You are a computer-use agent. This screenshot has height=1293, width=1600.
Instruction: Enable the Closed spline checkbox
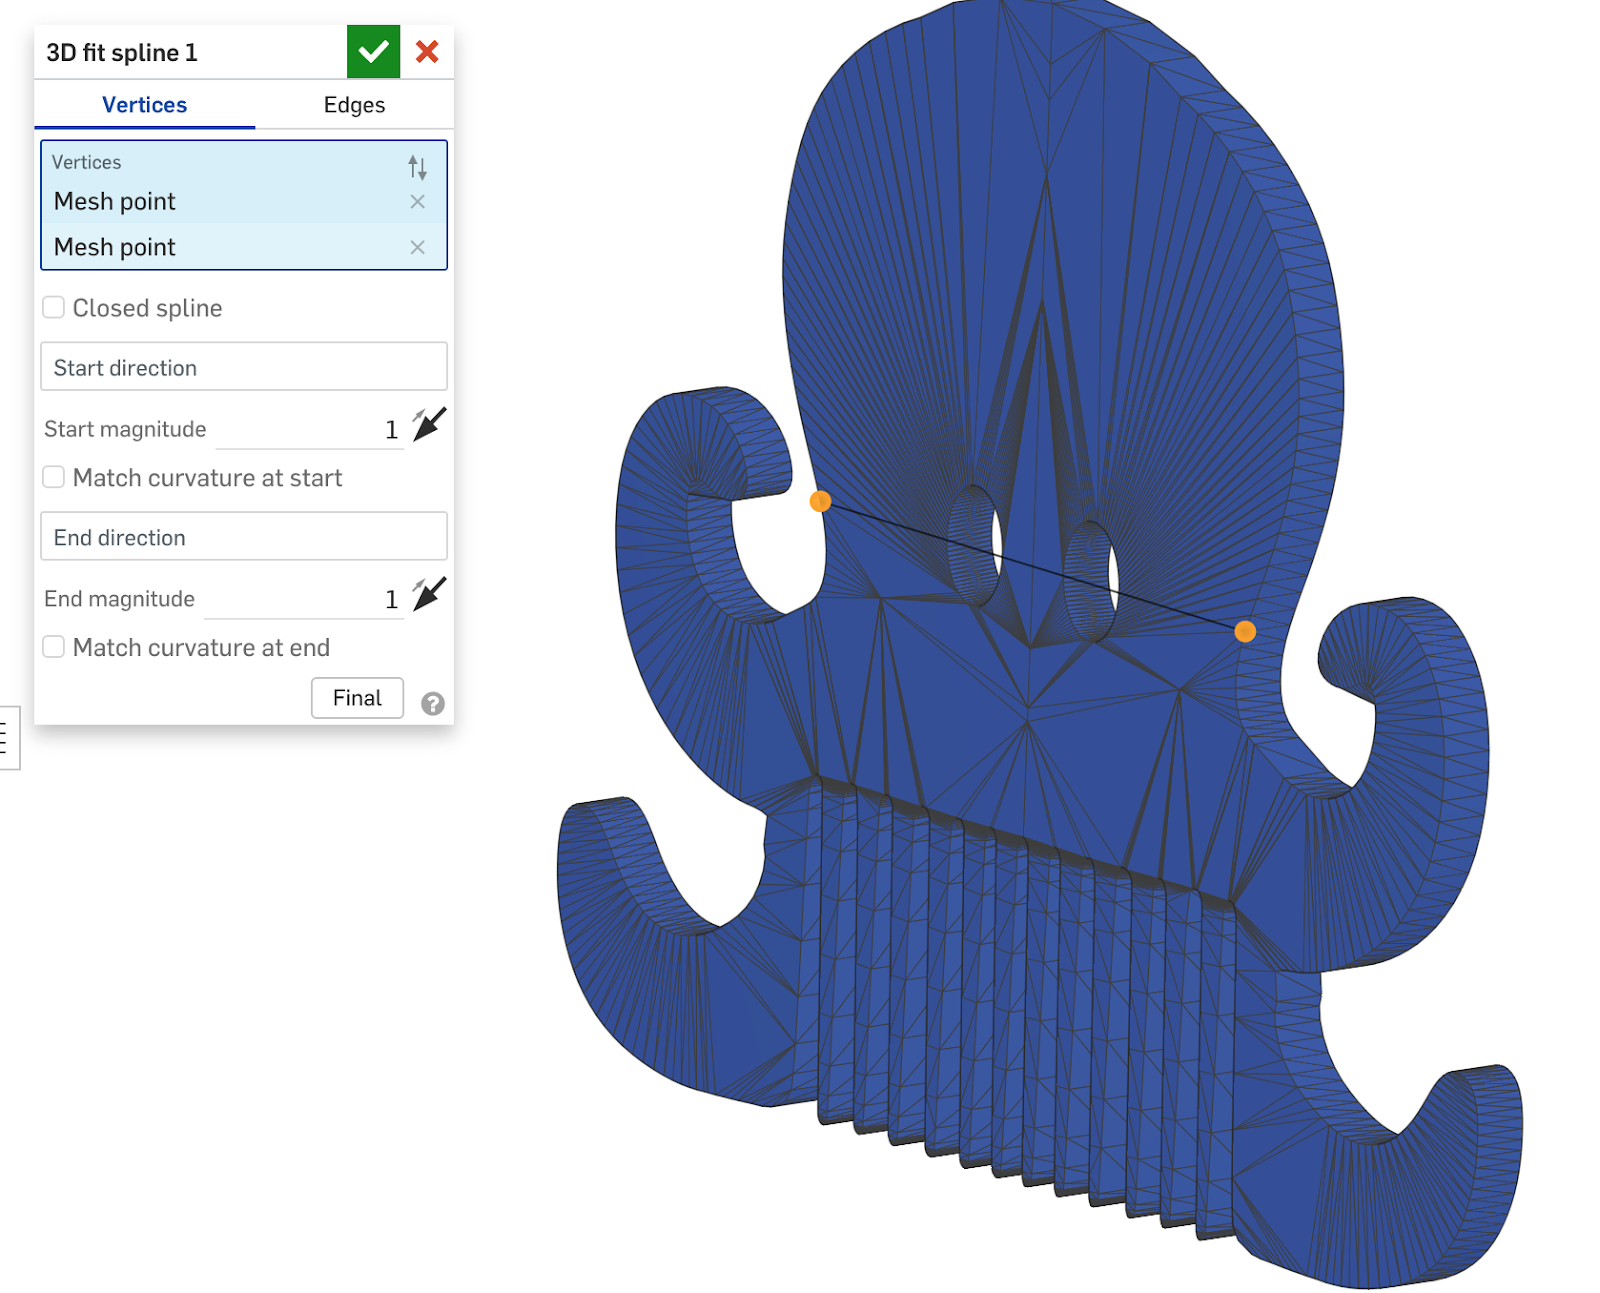pyautogui.click(x=54, y=308)
